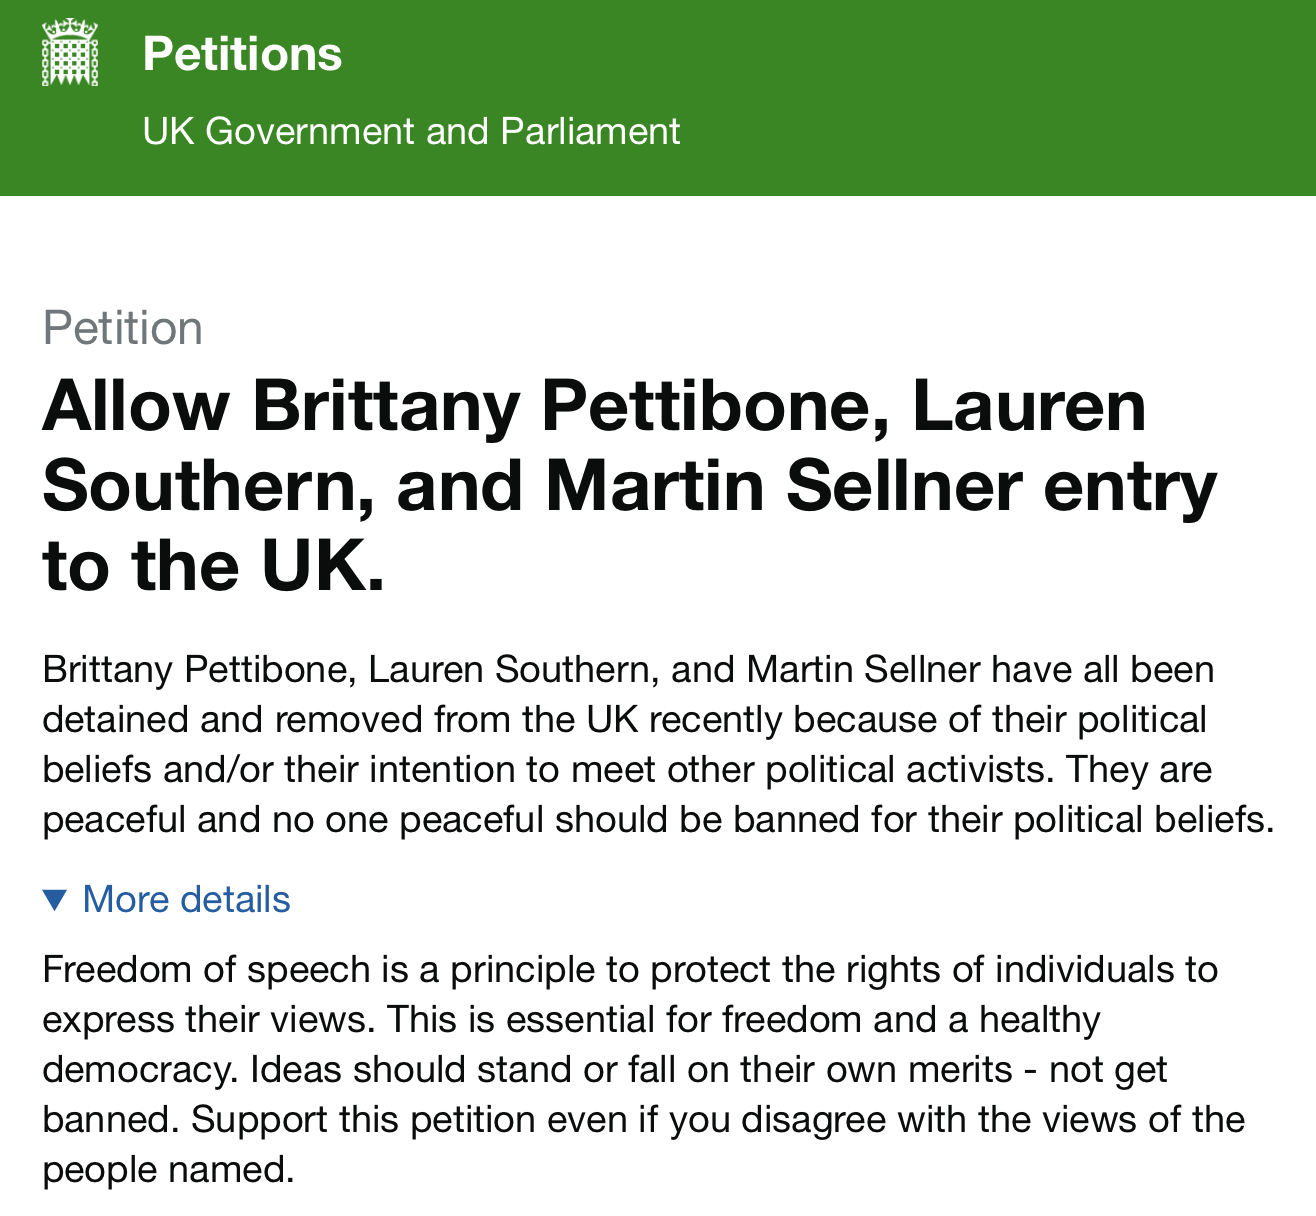Viewport: 1316px width, 1216px height.
Task: Click the petition title starting with Allow Brittany Pettibone
Action: (x=594, y=406)
